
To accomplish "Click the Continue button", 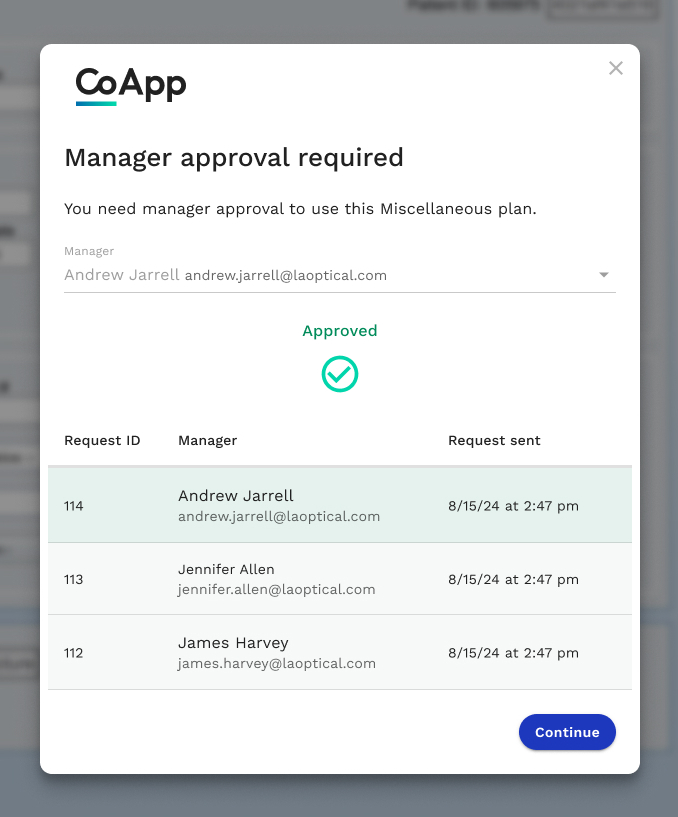I will click(x=567, y=732).
